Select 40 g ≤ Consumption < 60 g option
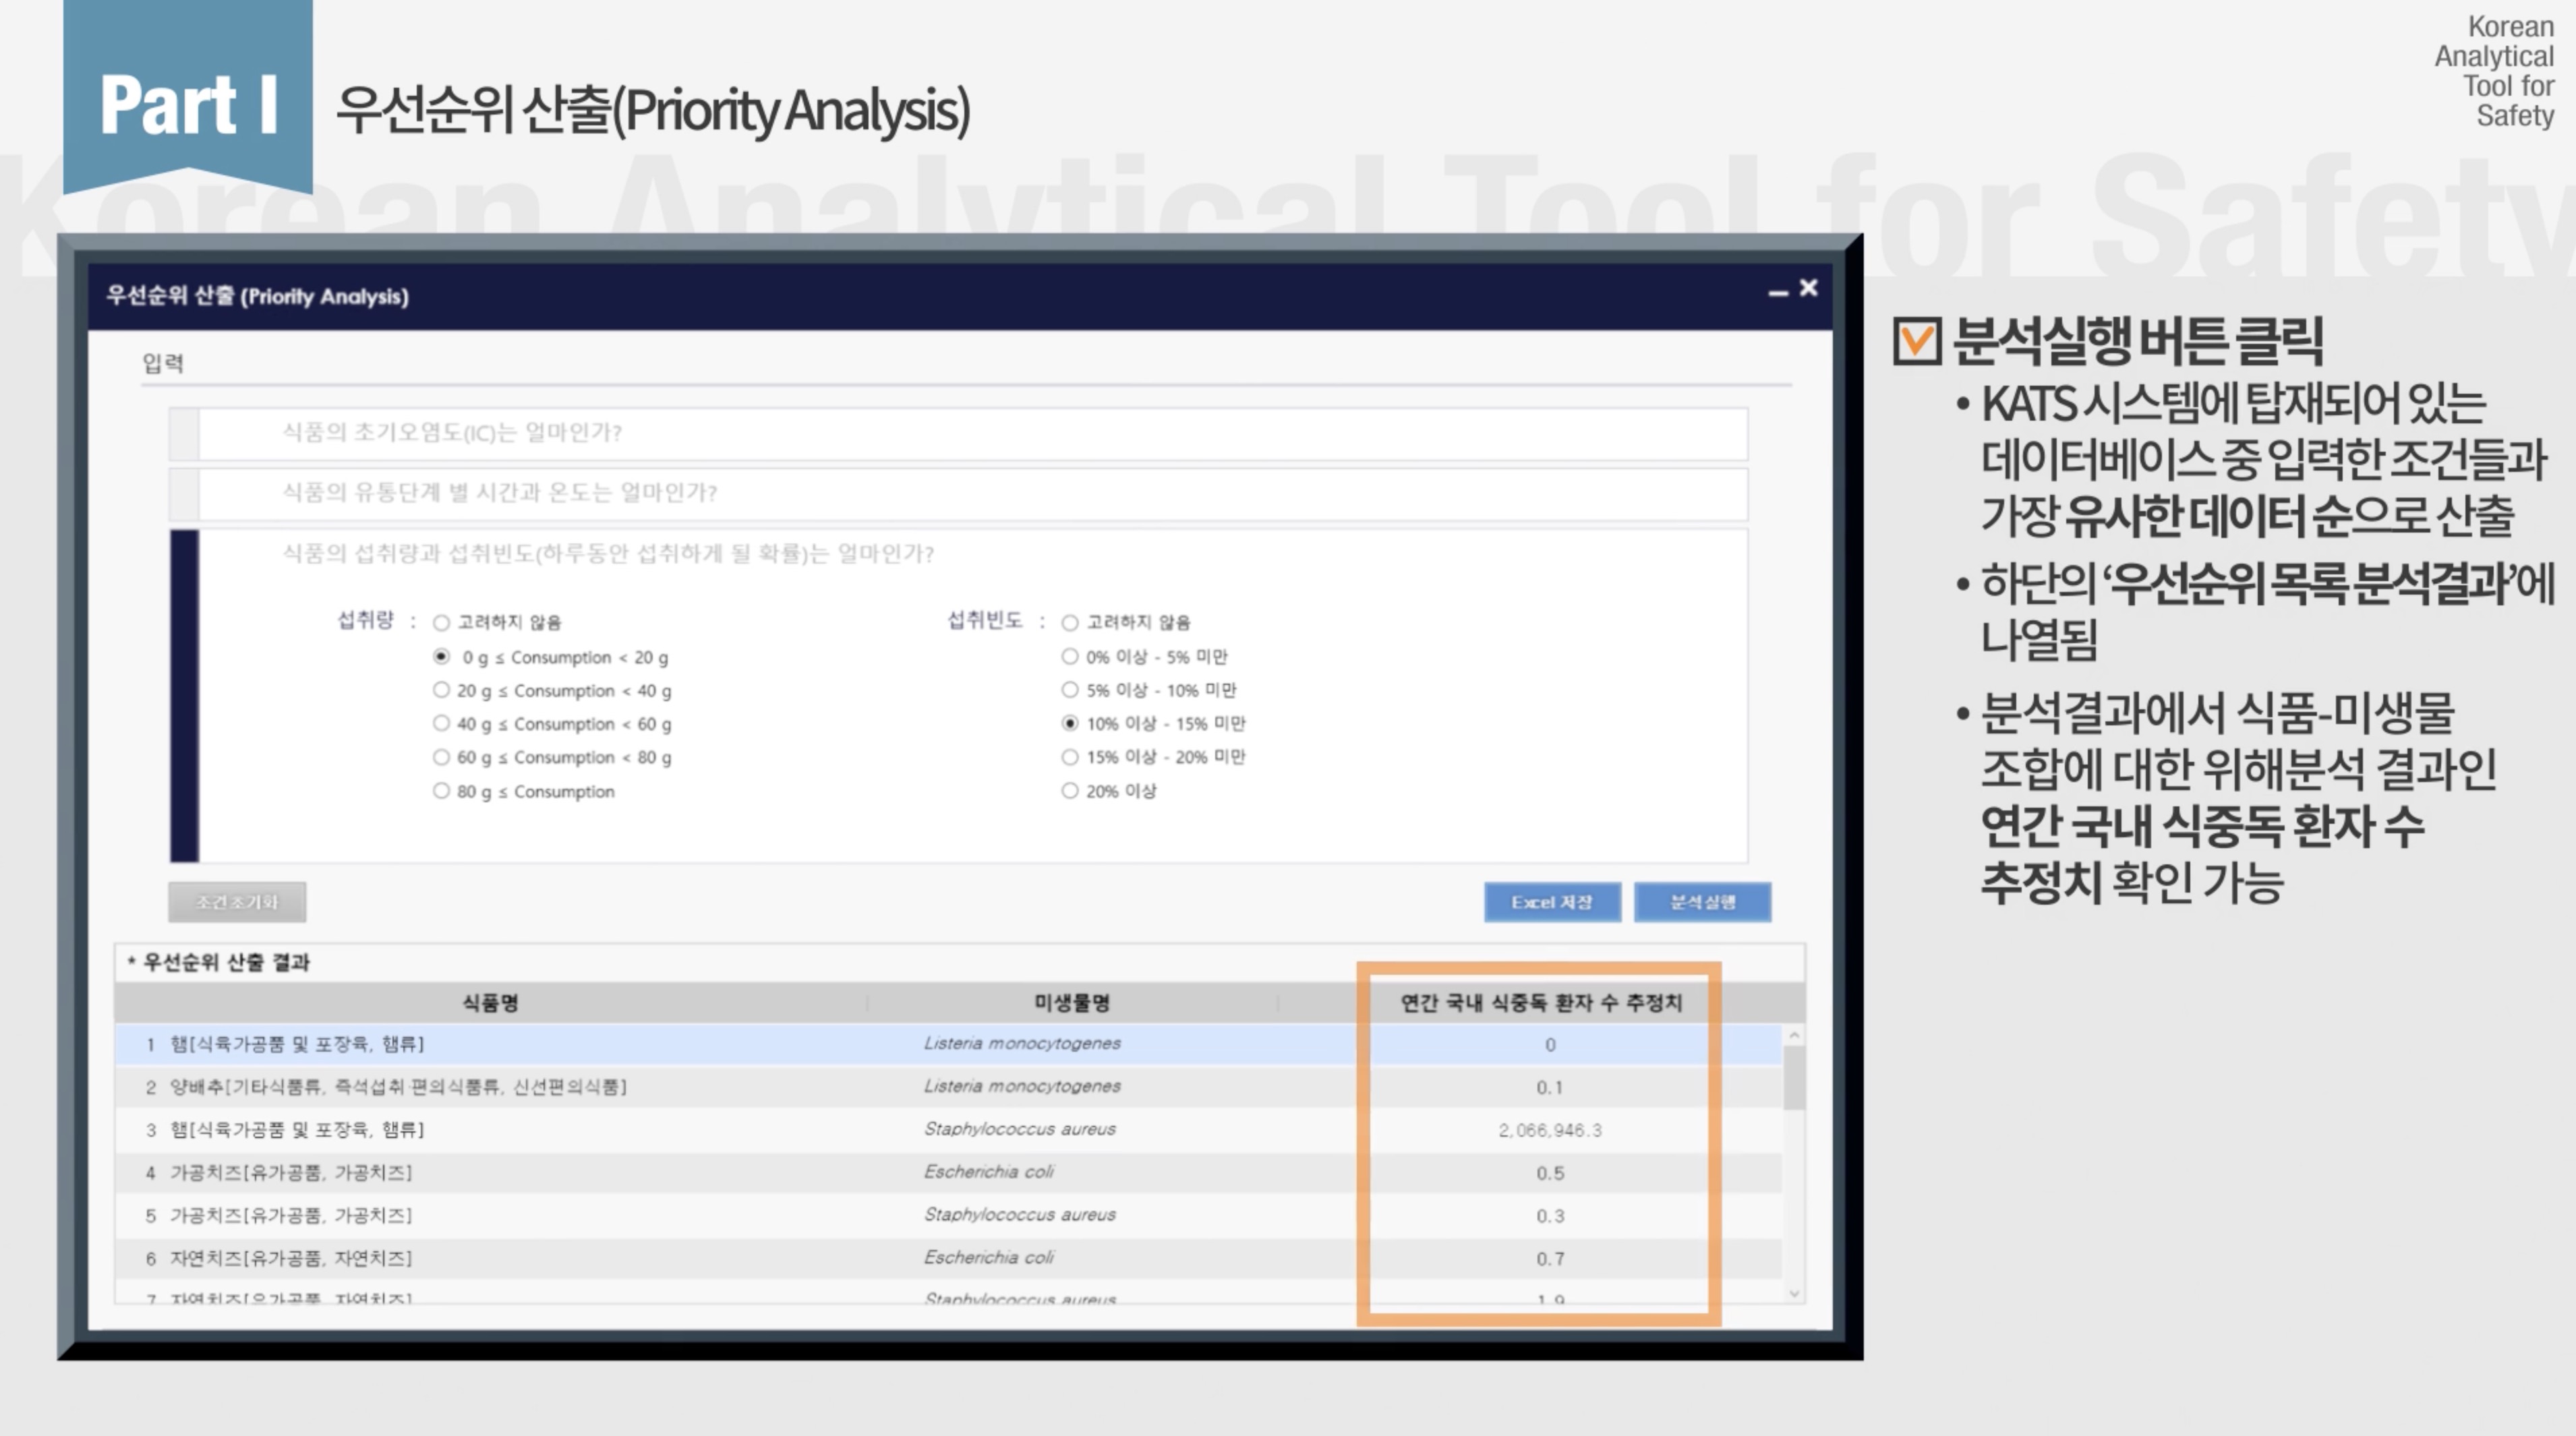This screenshot has height=1436, width=2576. pos(441,723)
